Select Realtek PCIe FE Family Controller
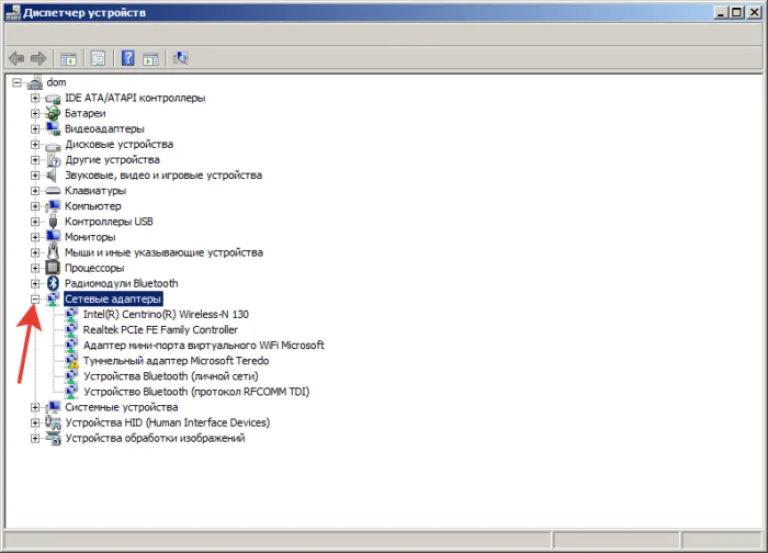Viewport: 768px width, 553px height. point(160,330)
